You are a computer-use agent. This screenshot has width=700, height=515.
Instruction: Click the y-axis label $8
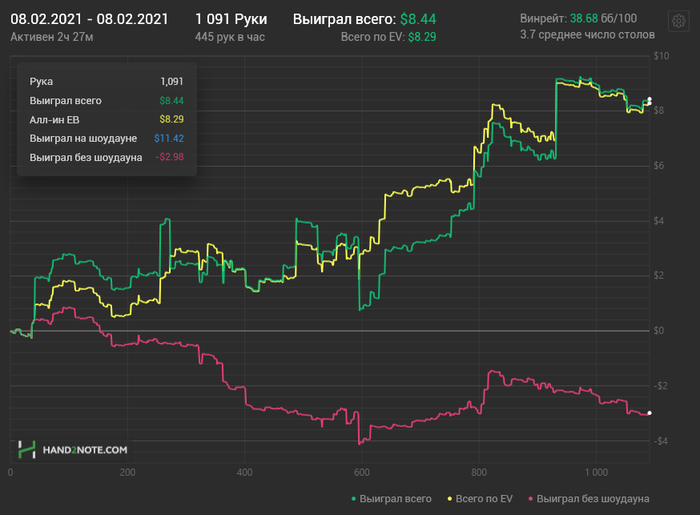[658, 111]
